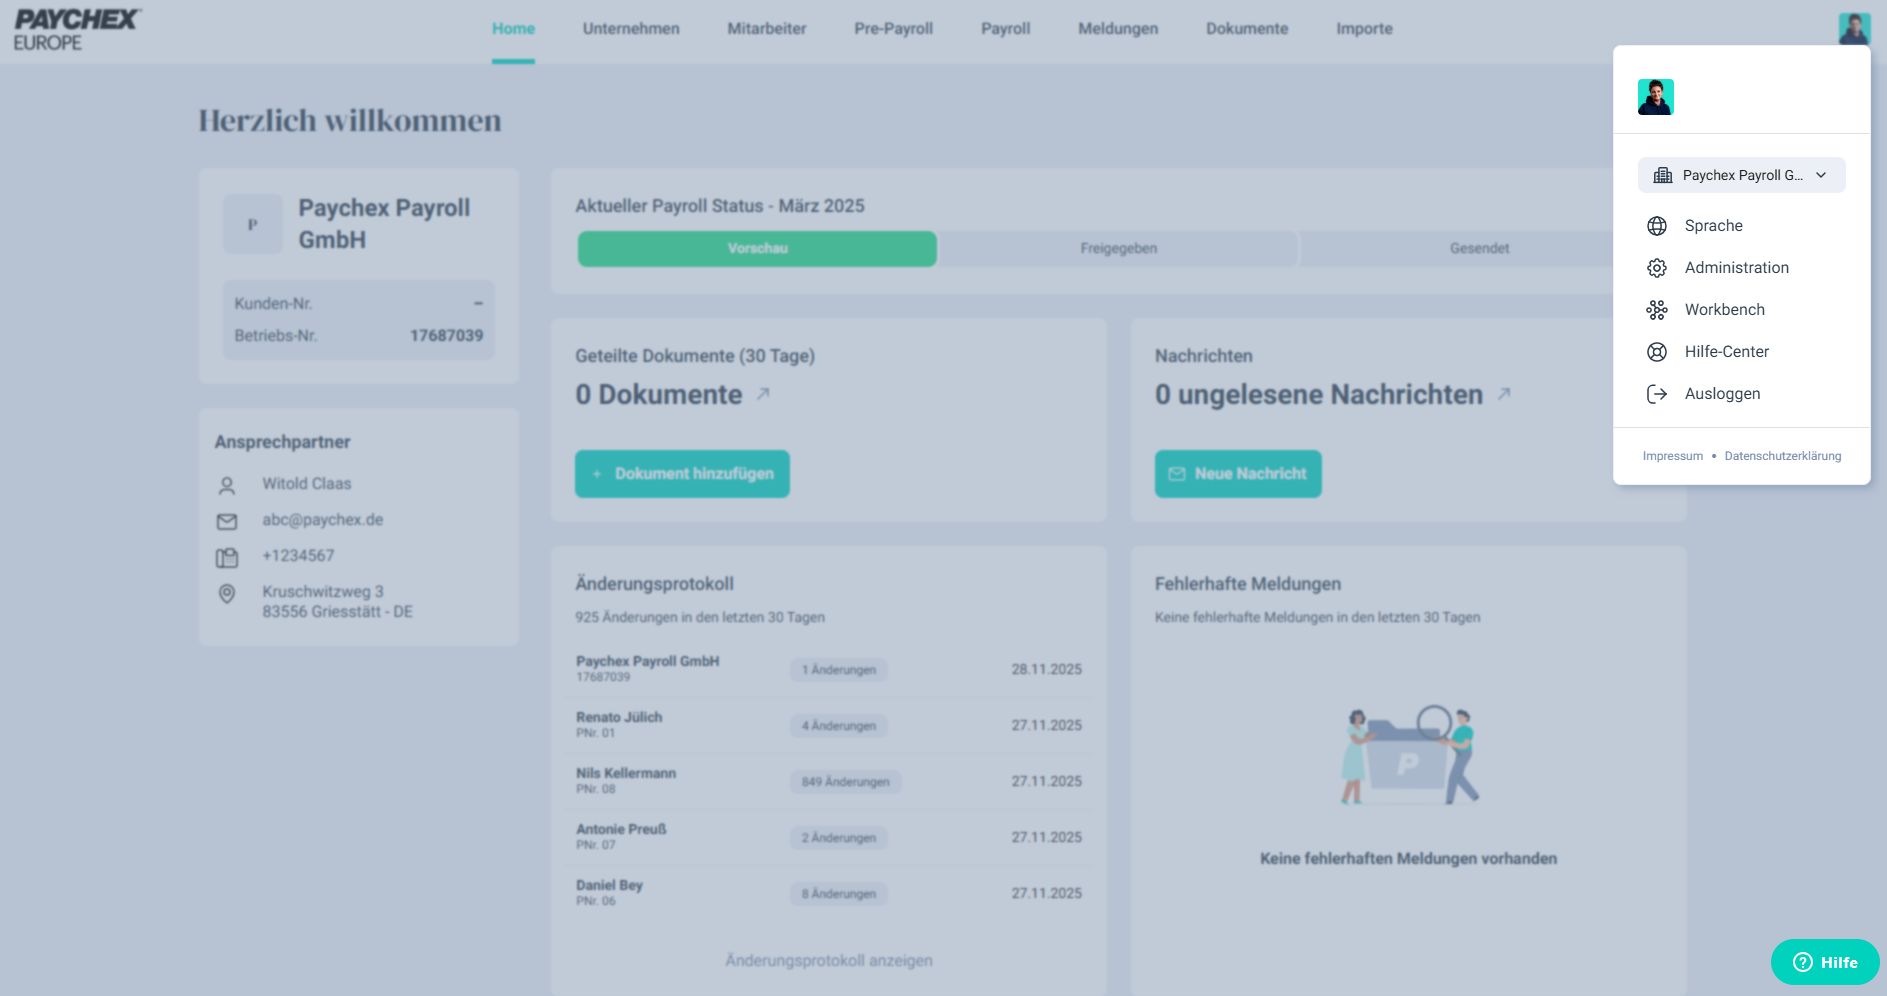Viewport: 1887px width, 996px height.
Task: Click the Änderungsprotokoll anzeigen link
Action: (828, 960)
